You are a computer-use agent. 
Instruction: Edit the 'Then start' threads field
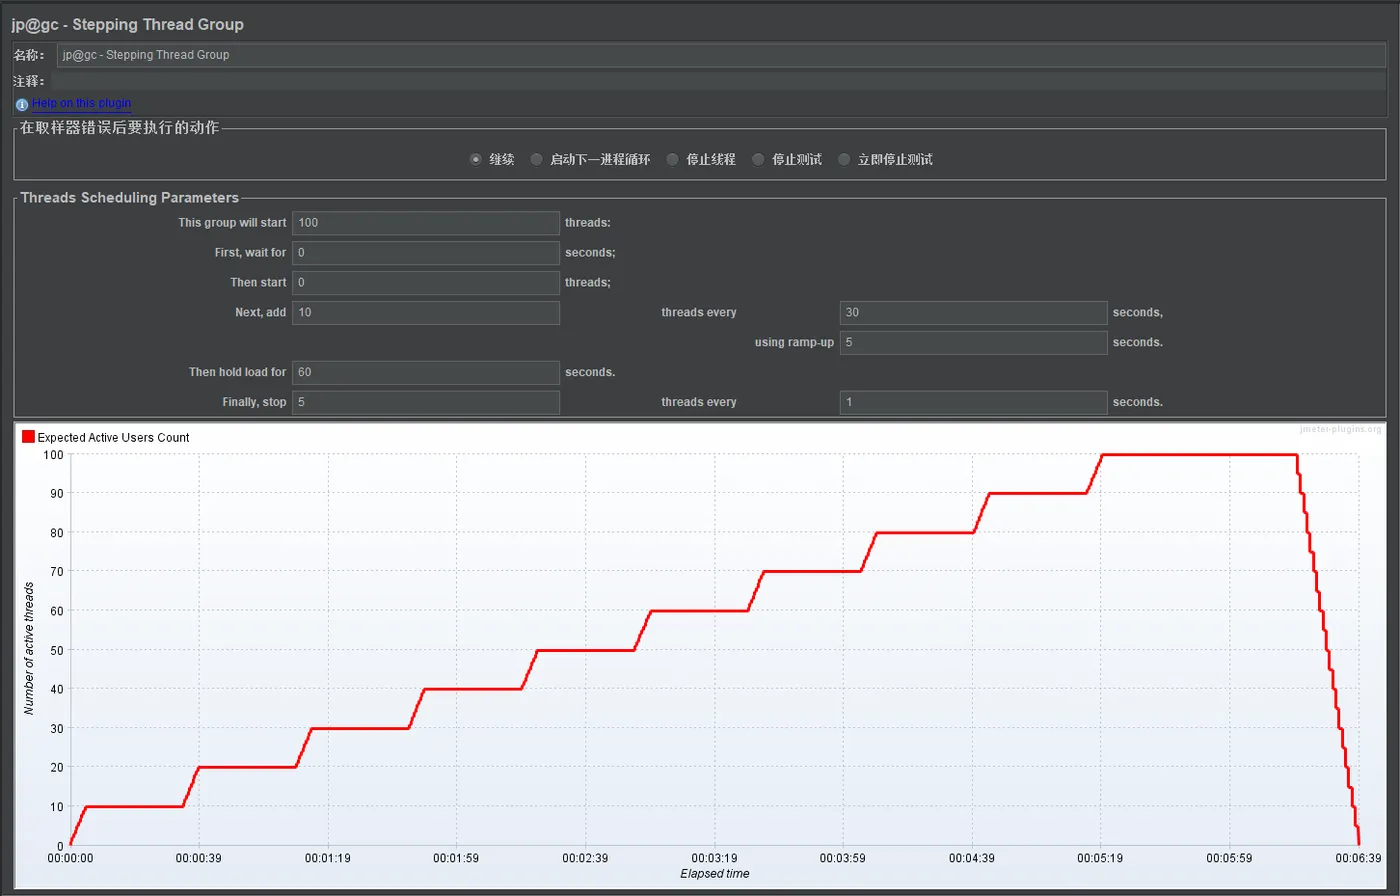(426, 283)
